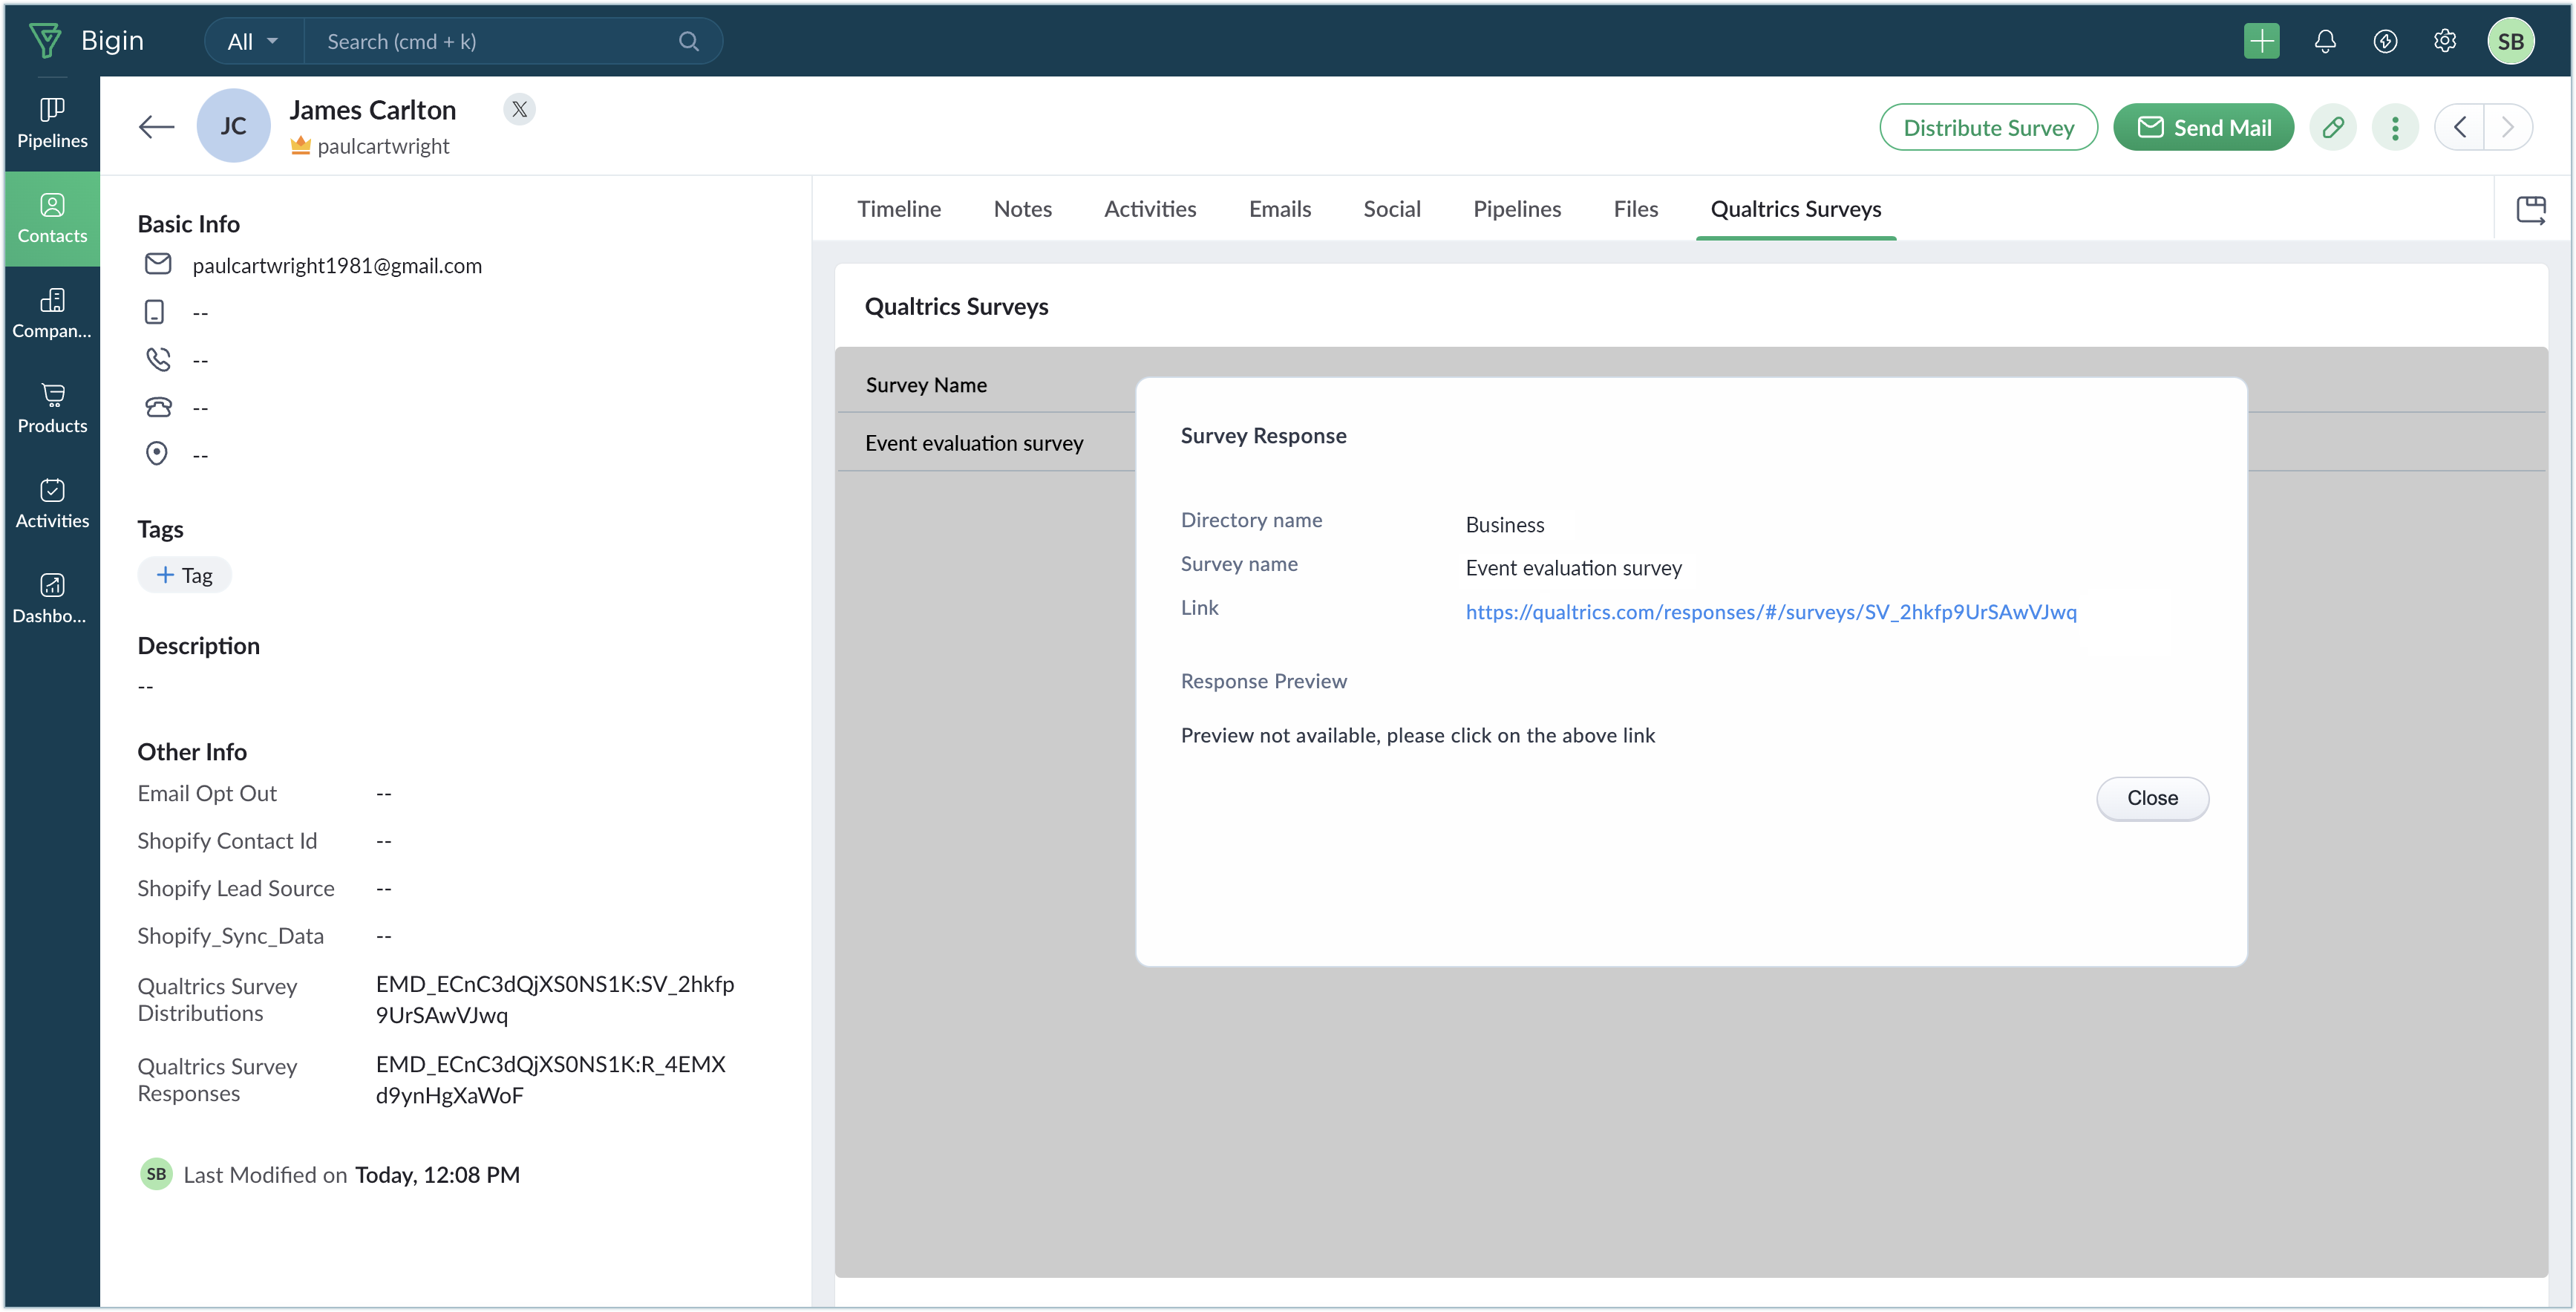Viewport: 2576px width, 1312px height.
Task: Click the green plus quick-create button
Action: (2261, 41)
